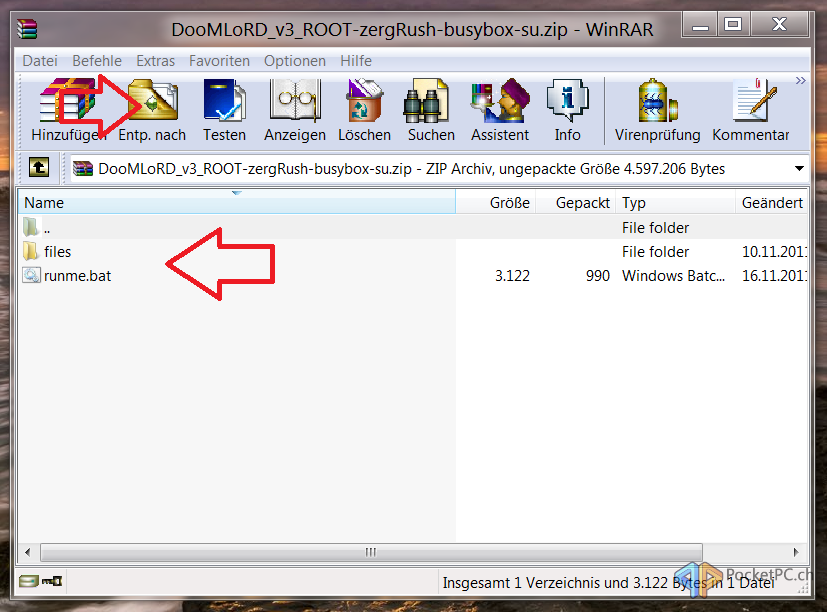Expand the toolbar overflow chevron

(x=801, y=80)
